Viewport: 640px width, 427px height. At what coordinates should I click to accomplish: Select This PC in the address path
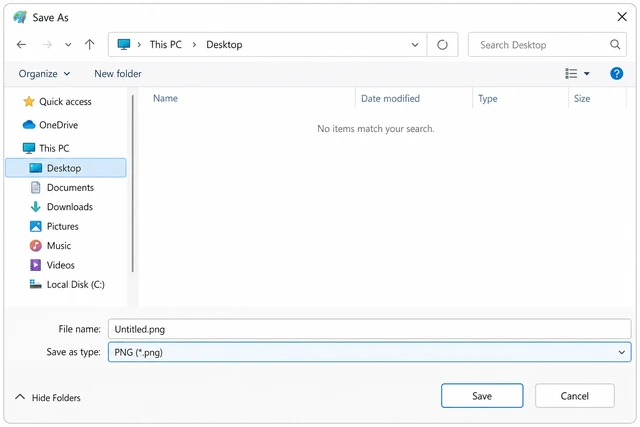(165, 44)
